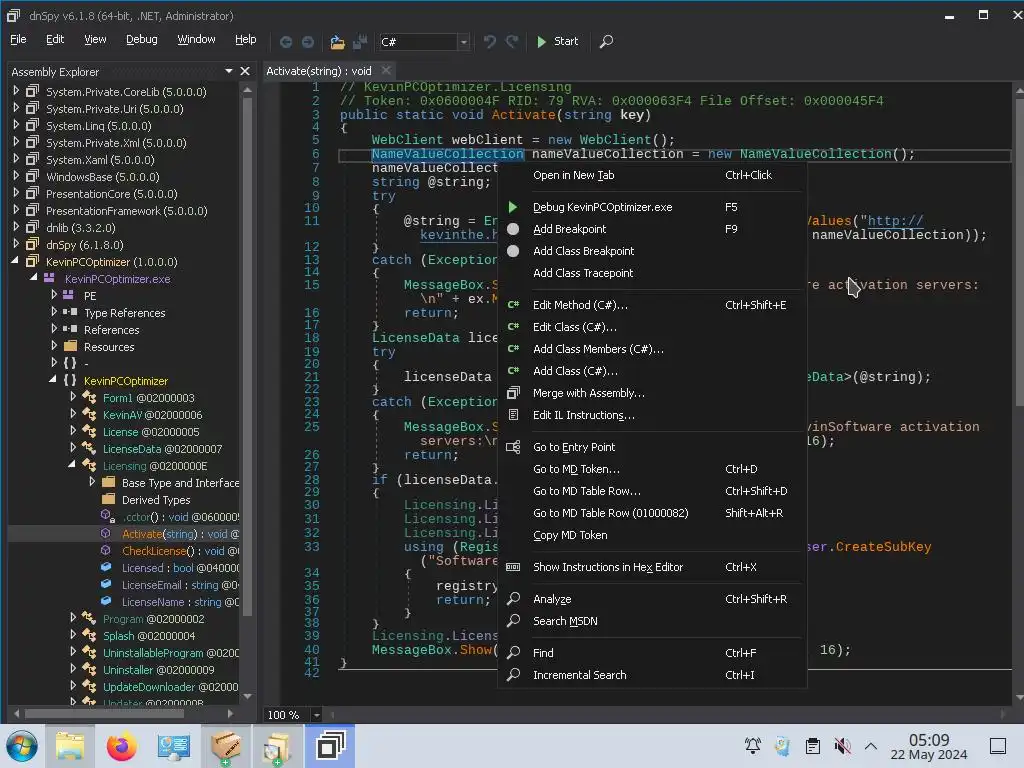Click the Search assemblies magnifier icon
Viewport: 1024px width, 768px height.
pos(607,41)
